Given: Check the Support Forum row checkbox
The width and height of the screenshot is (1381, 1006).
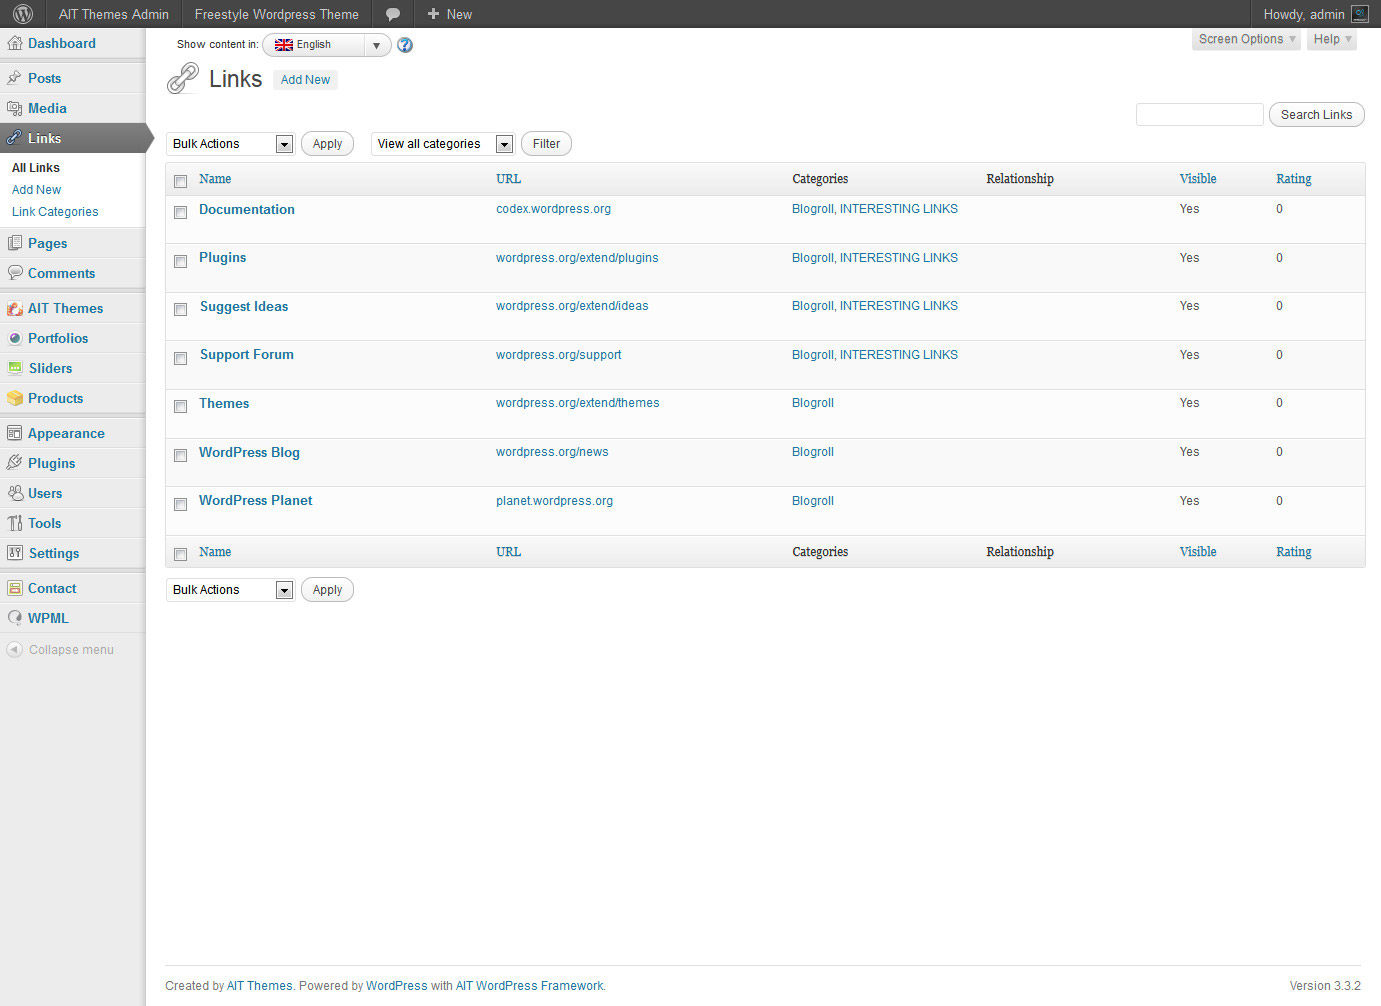Looking at the screenshot, I should pyautogui.click(x=181, y=358).
